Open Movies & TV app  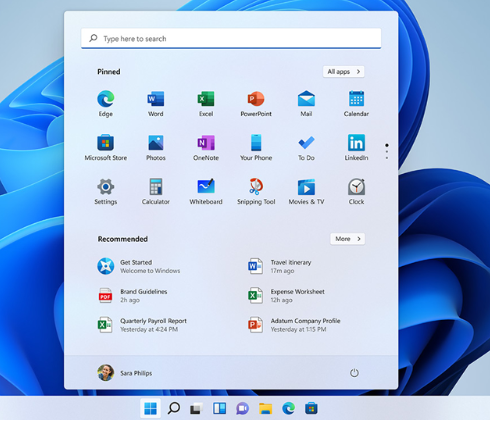point(306,192)
